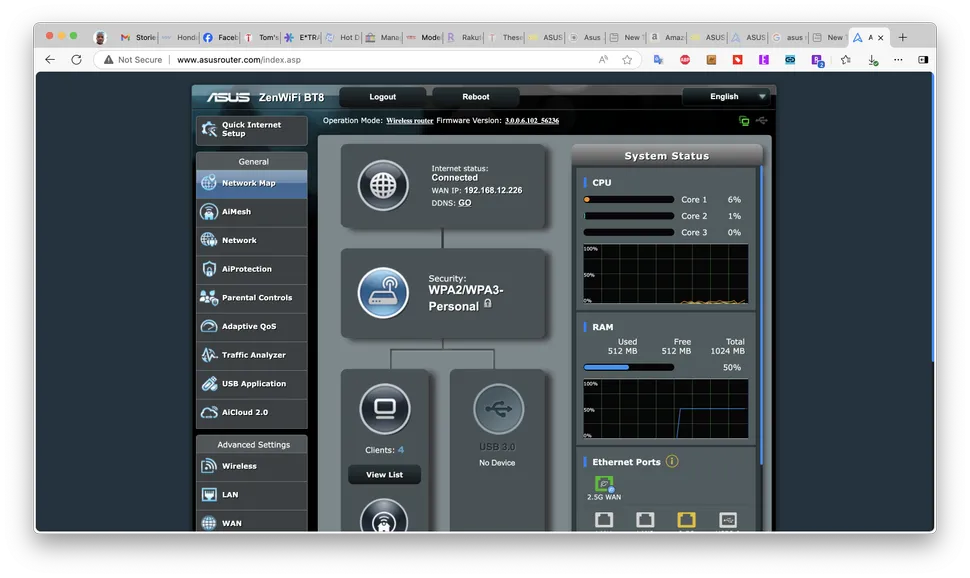Open AiCloud 2.0 page

coord(252,412)
